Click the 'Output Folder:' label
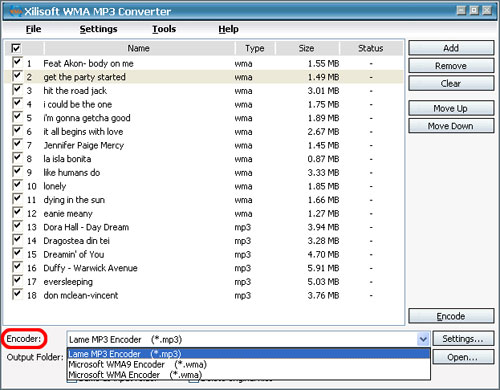The image size is (500, 390). [35, 357]
